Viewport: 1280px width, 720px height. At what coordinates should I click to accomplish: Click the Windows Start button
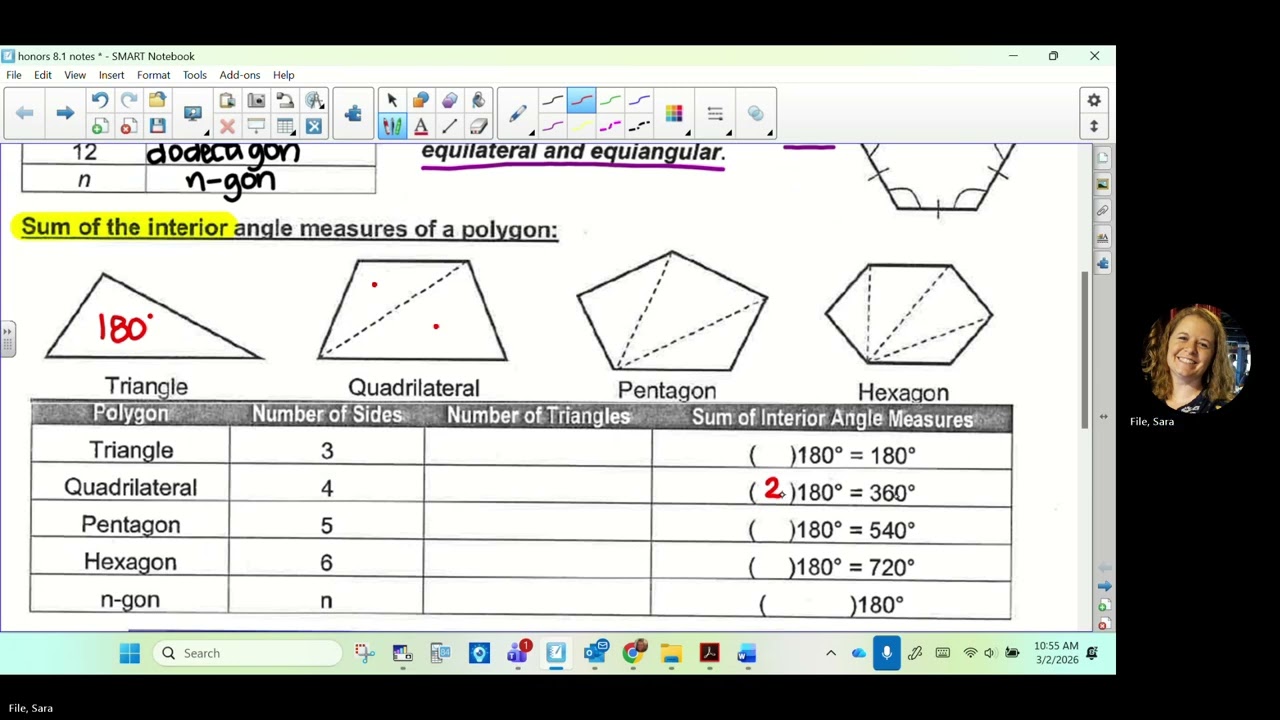click(130, 653)
